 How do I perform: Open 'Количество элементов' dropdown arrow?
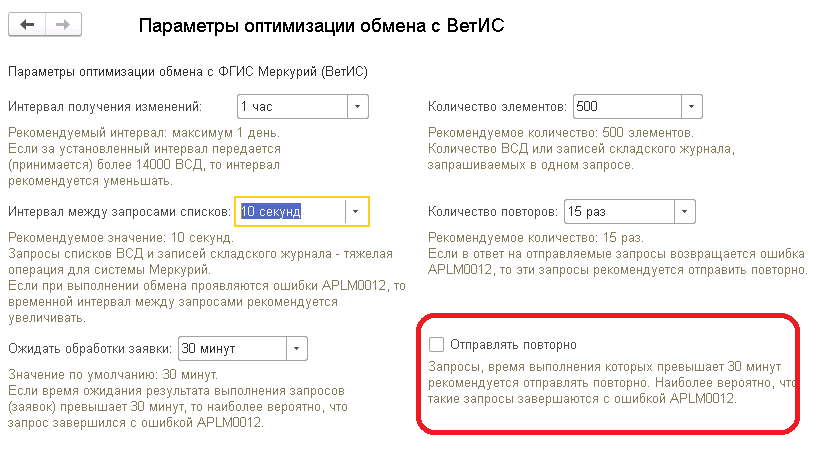(x=691, y=107)
